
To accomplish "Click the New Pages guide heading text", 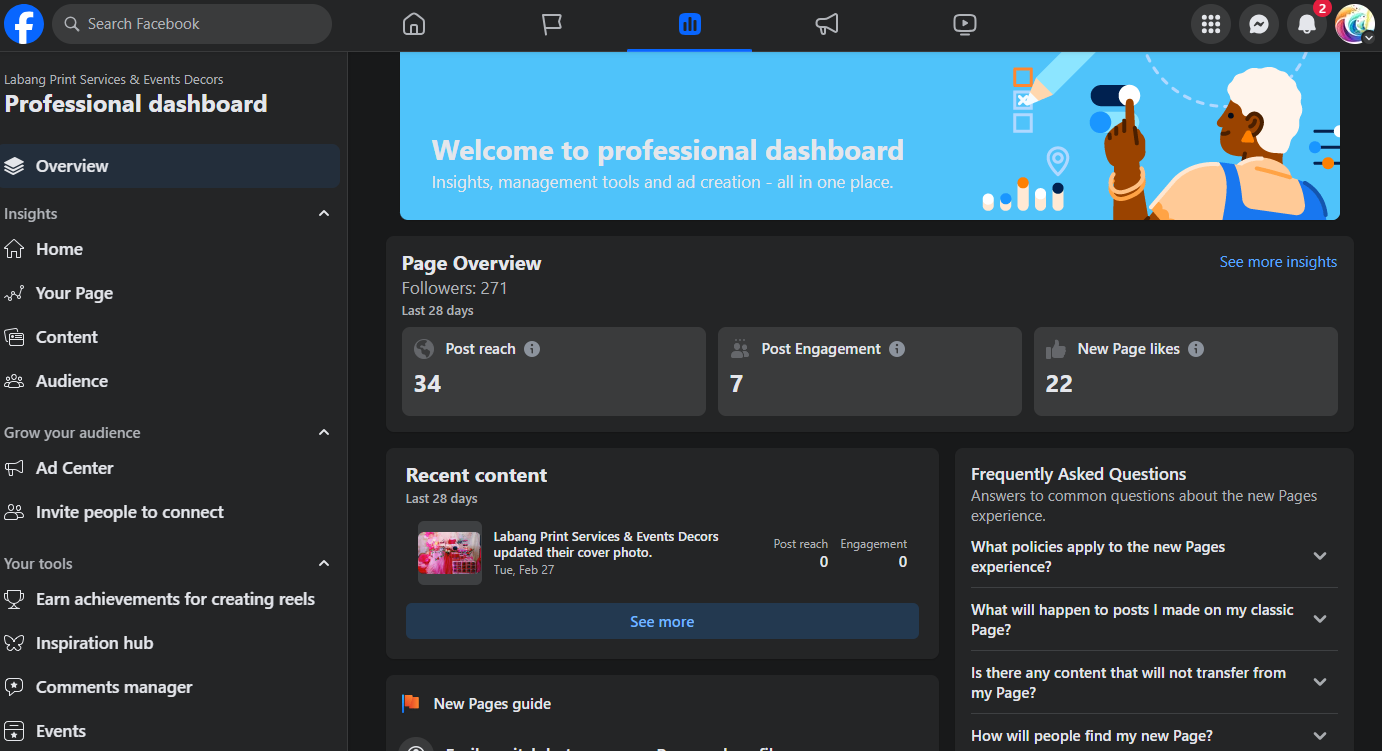I will click(492, 704).
